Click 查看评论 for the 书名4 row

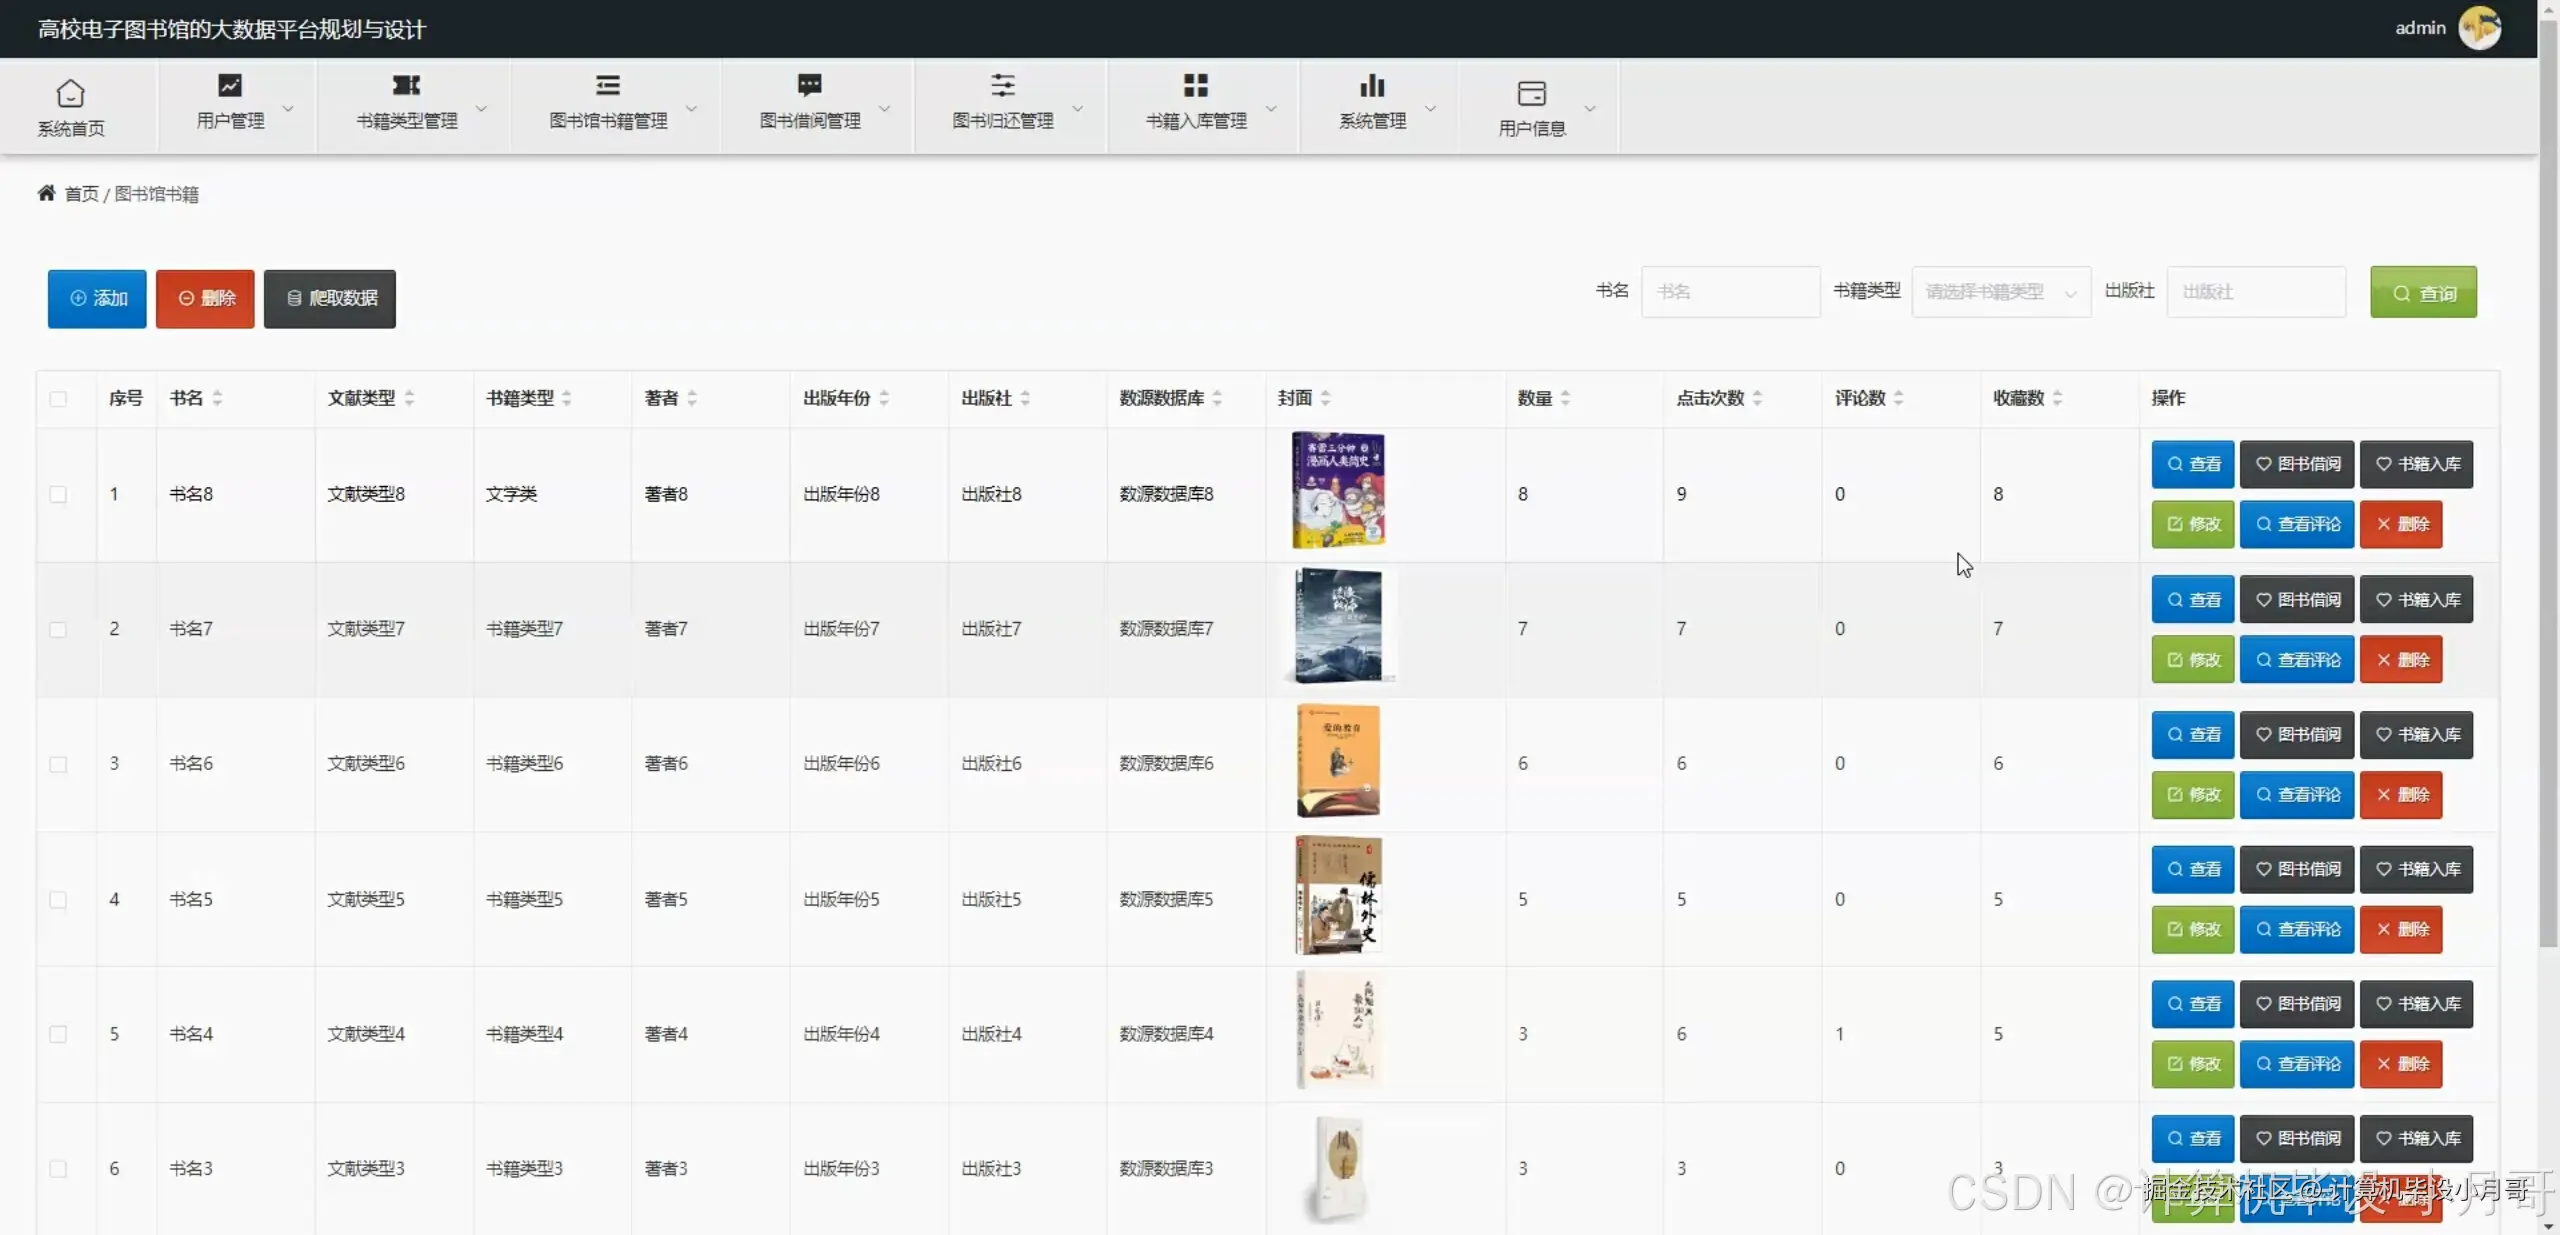pyautogui.click(x=2297, y=1064)
